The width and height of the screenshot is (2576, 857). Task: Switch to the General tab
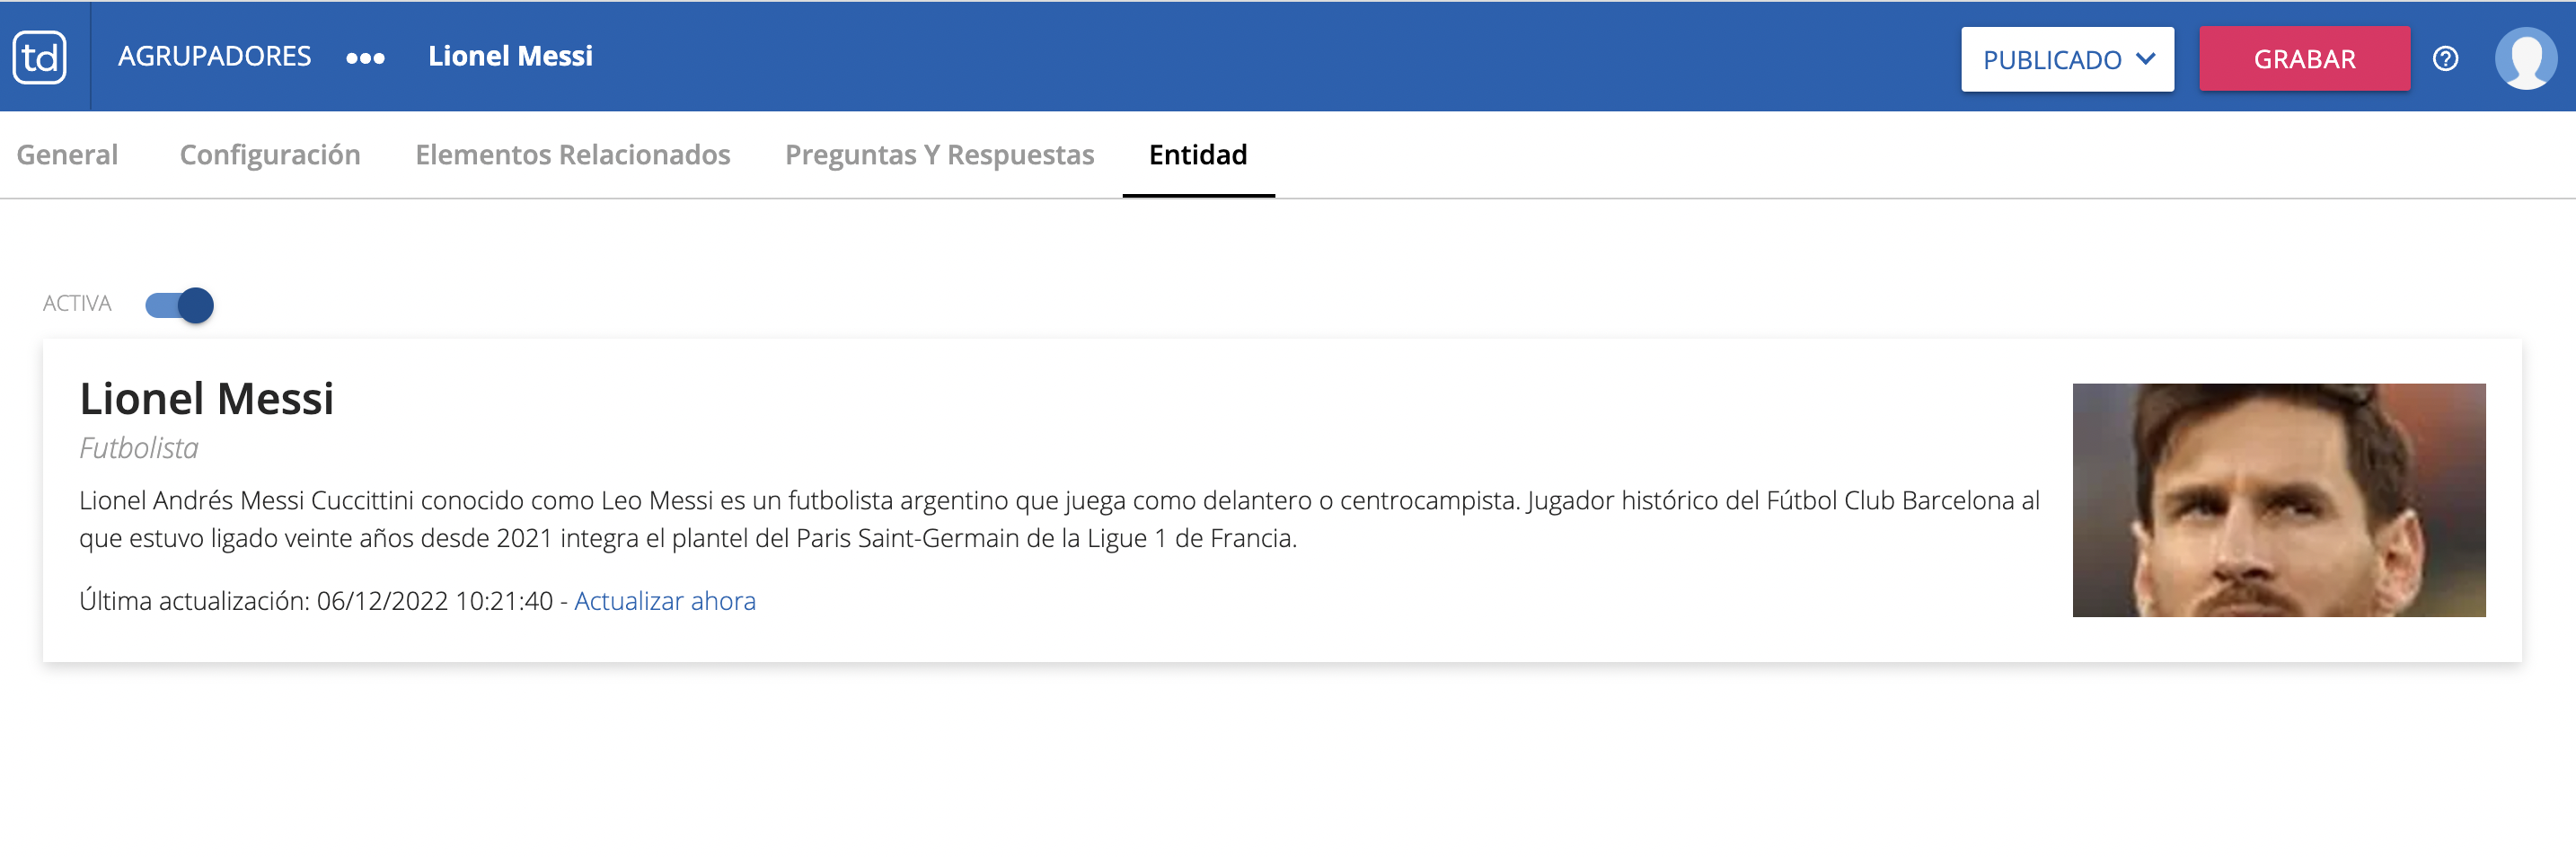67,155
